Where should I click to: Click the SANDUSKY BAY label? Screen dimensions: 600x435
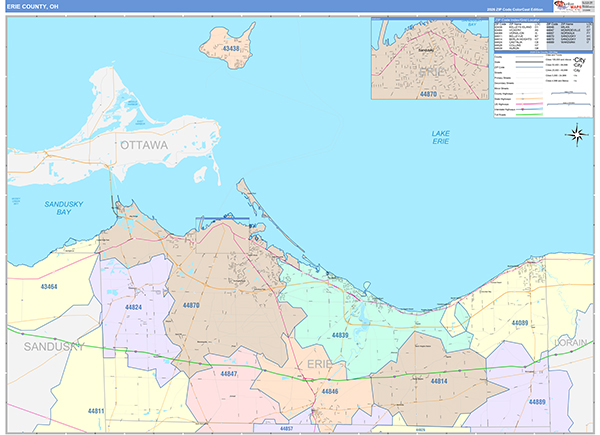[x=64, y=208]
